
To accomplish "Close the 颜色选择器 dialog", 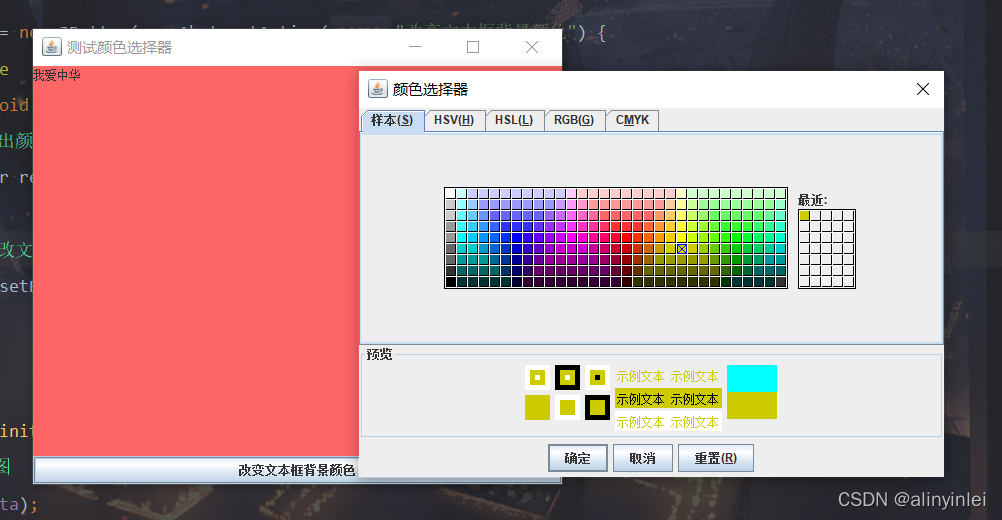I will click(923, 89).
